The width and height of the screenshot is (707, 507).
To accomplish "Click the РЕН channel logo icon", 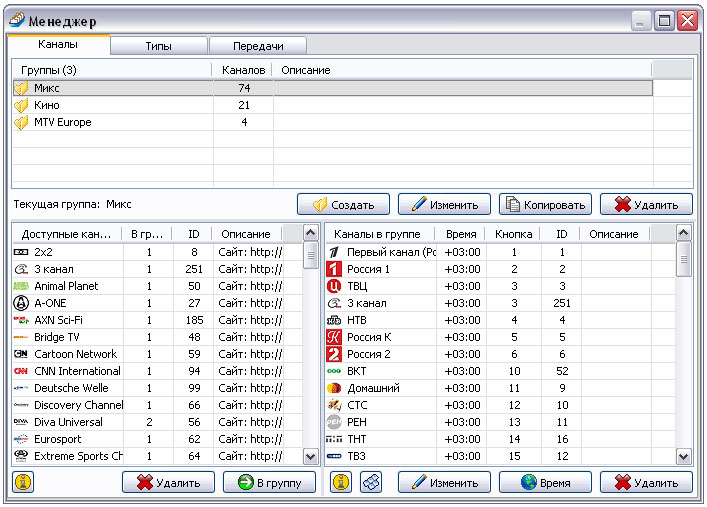I will click(x=334, y=422).
